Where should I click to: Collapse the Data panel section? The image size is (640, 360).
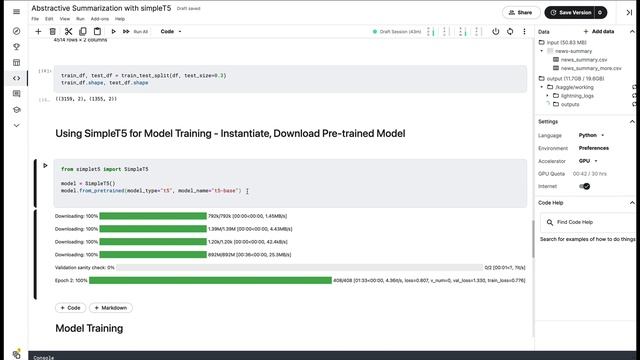pyautogui.click(x=632, y=31)
